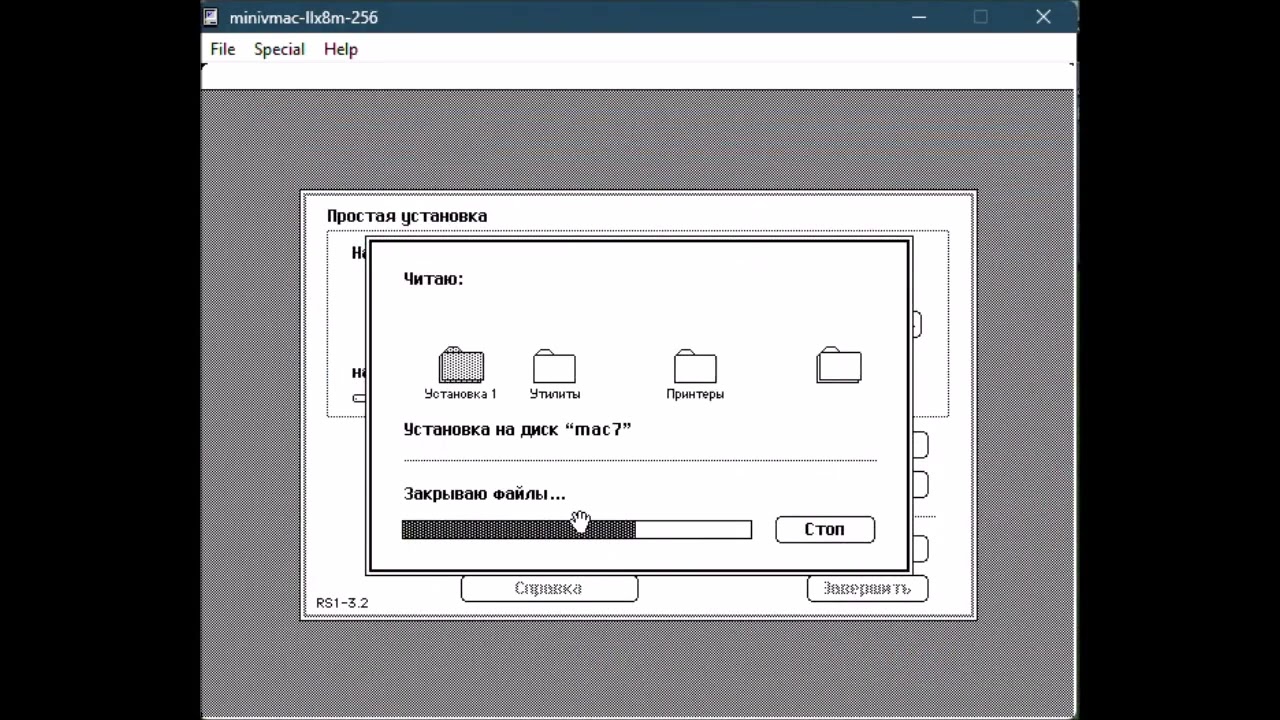Screen dimensions: 1280x720
Task: Close the minivmac window
Action: click(1044, 17)
